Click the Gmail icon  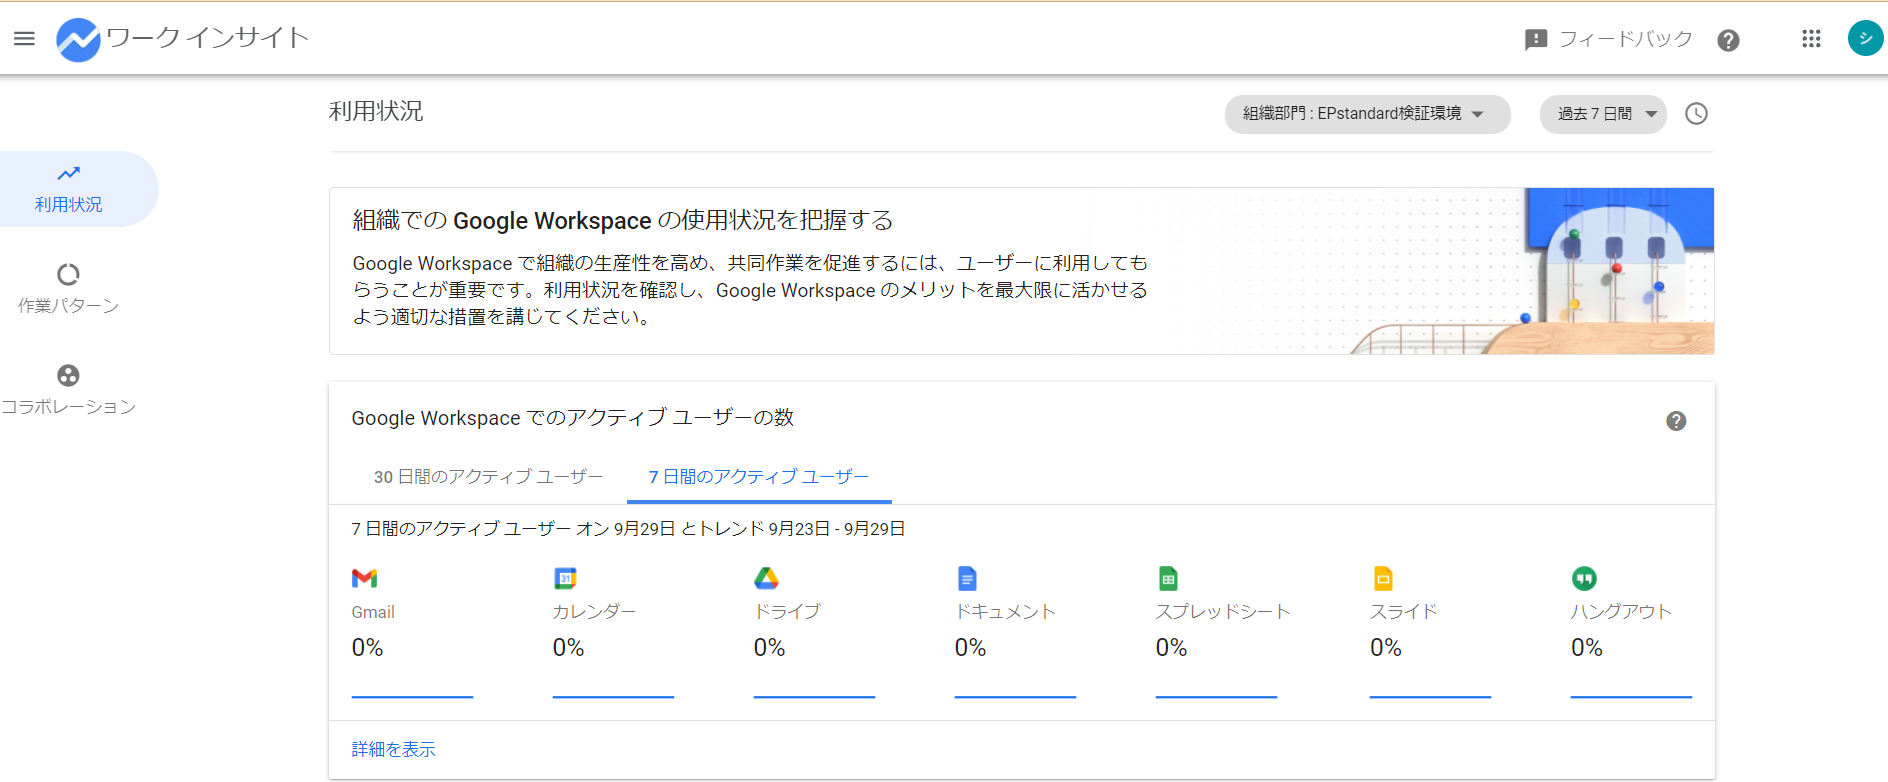coord(364,578)
